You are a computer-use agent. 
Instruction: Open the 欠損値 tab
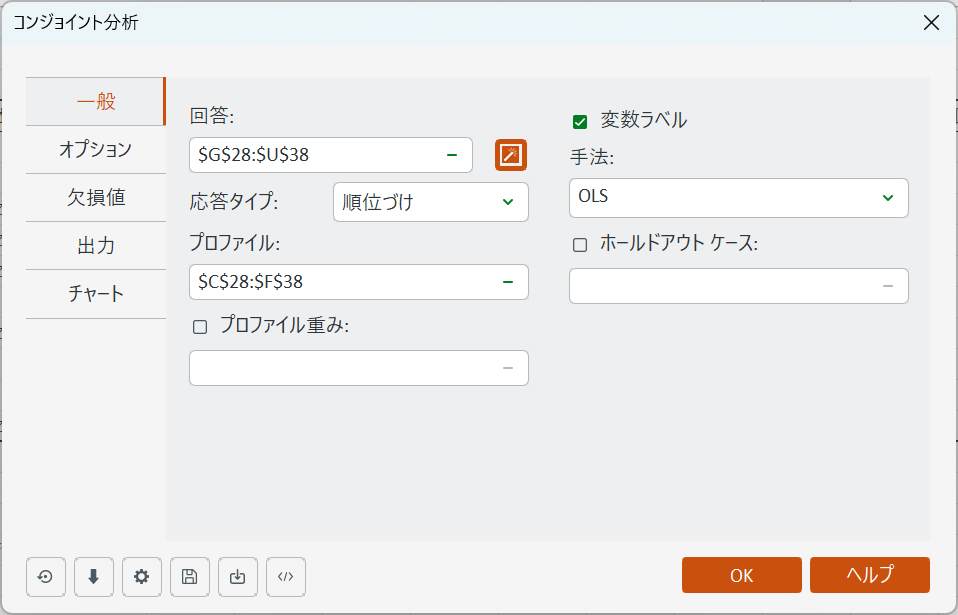point(96,198)
